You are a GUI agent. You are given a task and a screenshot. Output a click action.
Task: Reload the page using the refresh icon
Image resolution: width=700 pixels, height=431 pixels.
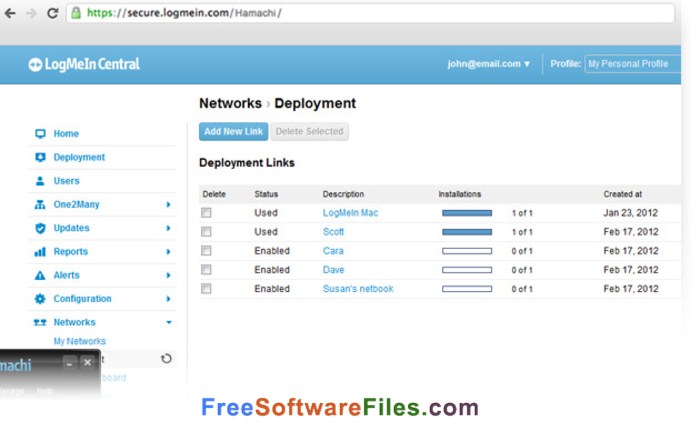pos(53,13)
